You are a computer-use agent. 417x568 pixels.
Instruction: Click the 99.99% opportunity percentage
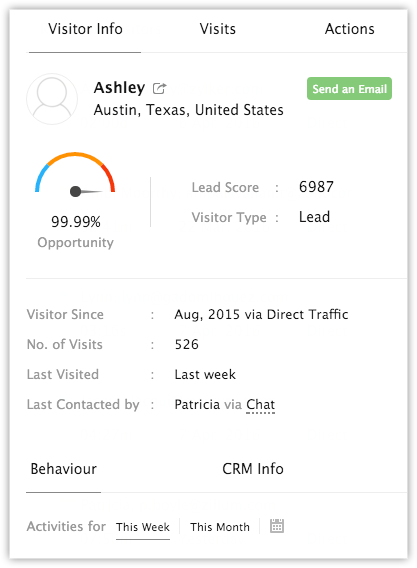click(x=76, y=222)
